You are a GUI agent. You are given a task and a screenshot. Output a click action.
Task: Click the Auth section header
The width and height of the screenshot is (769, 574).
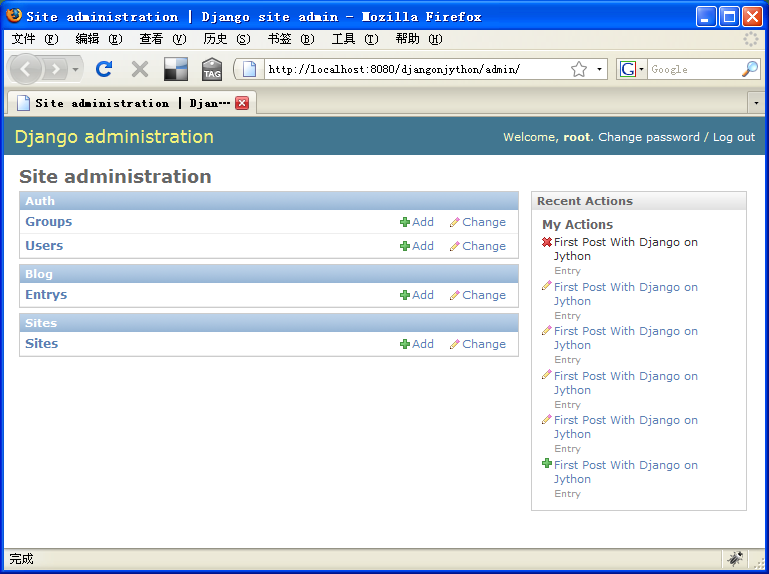(x=269, y=201)
